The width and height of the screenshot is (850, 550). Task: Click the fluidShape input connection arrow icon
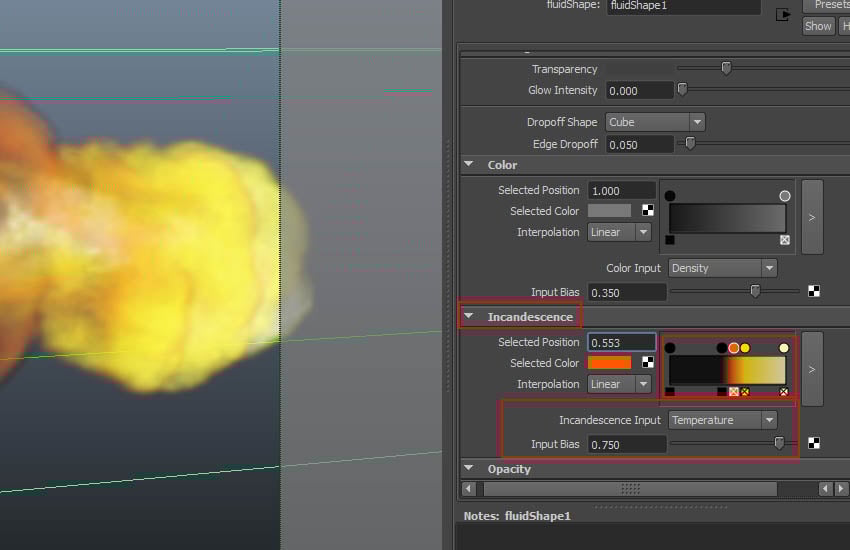(x=782, y=15)
